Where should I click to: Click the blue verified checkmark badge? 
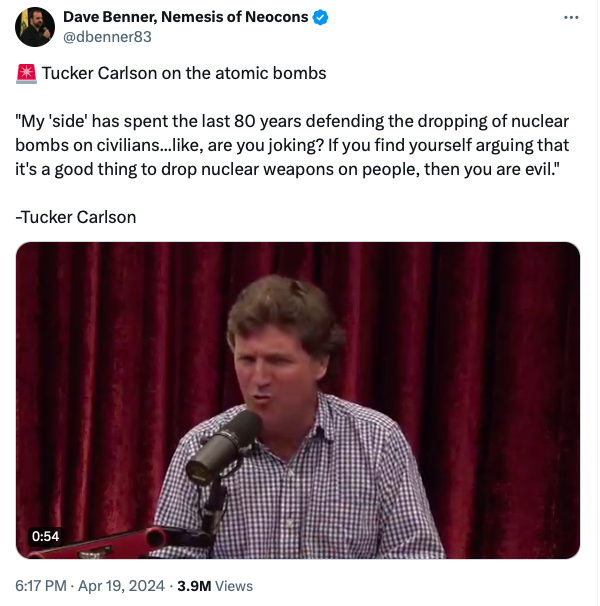[x=322, y=17]
